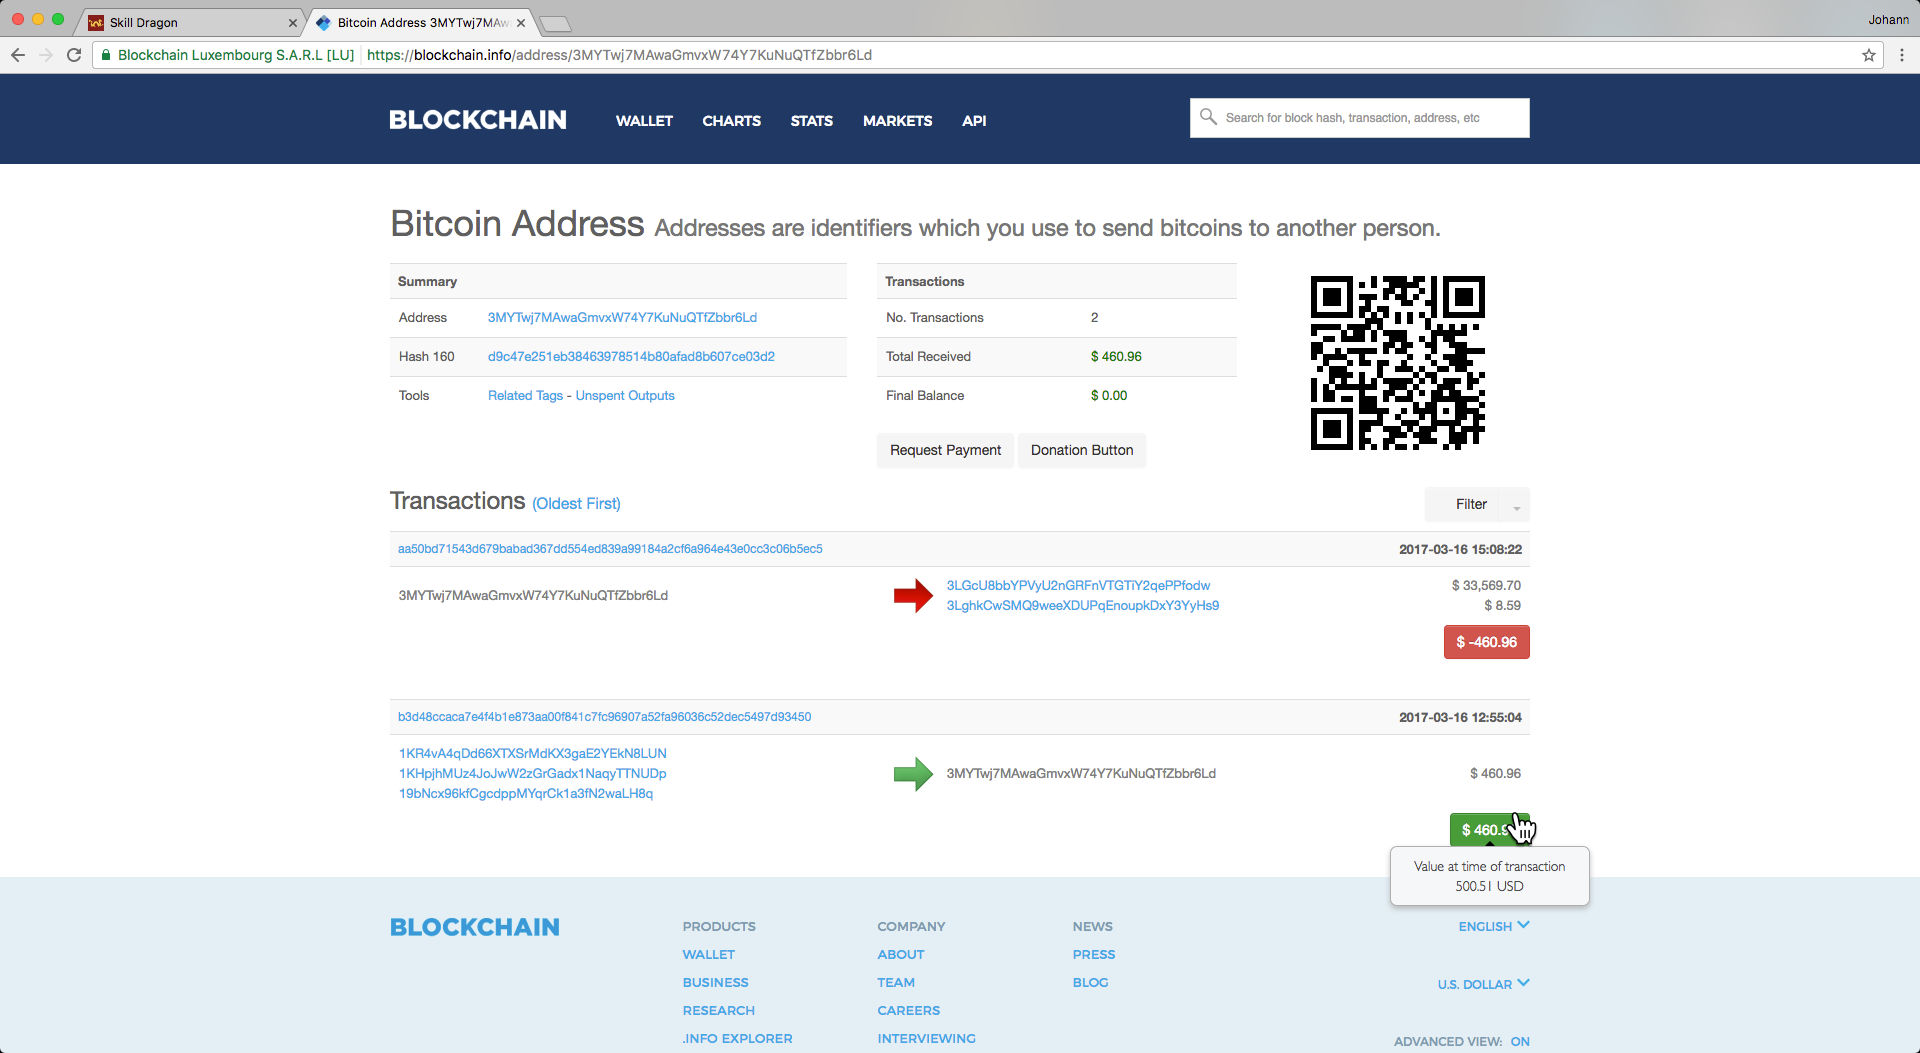The image size is (1920, 1053).
Task: Open Related Tags link
Action: coord(525,395)
